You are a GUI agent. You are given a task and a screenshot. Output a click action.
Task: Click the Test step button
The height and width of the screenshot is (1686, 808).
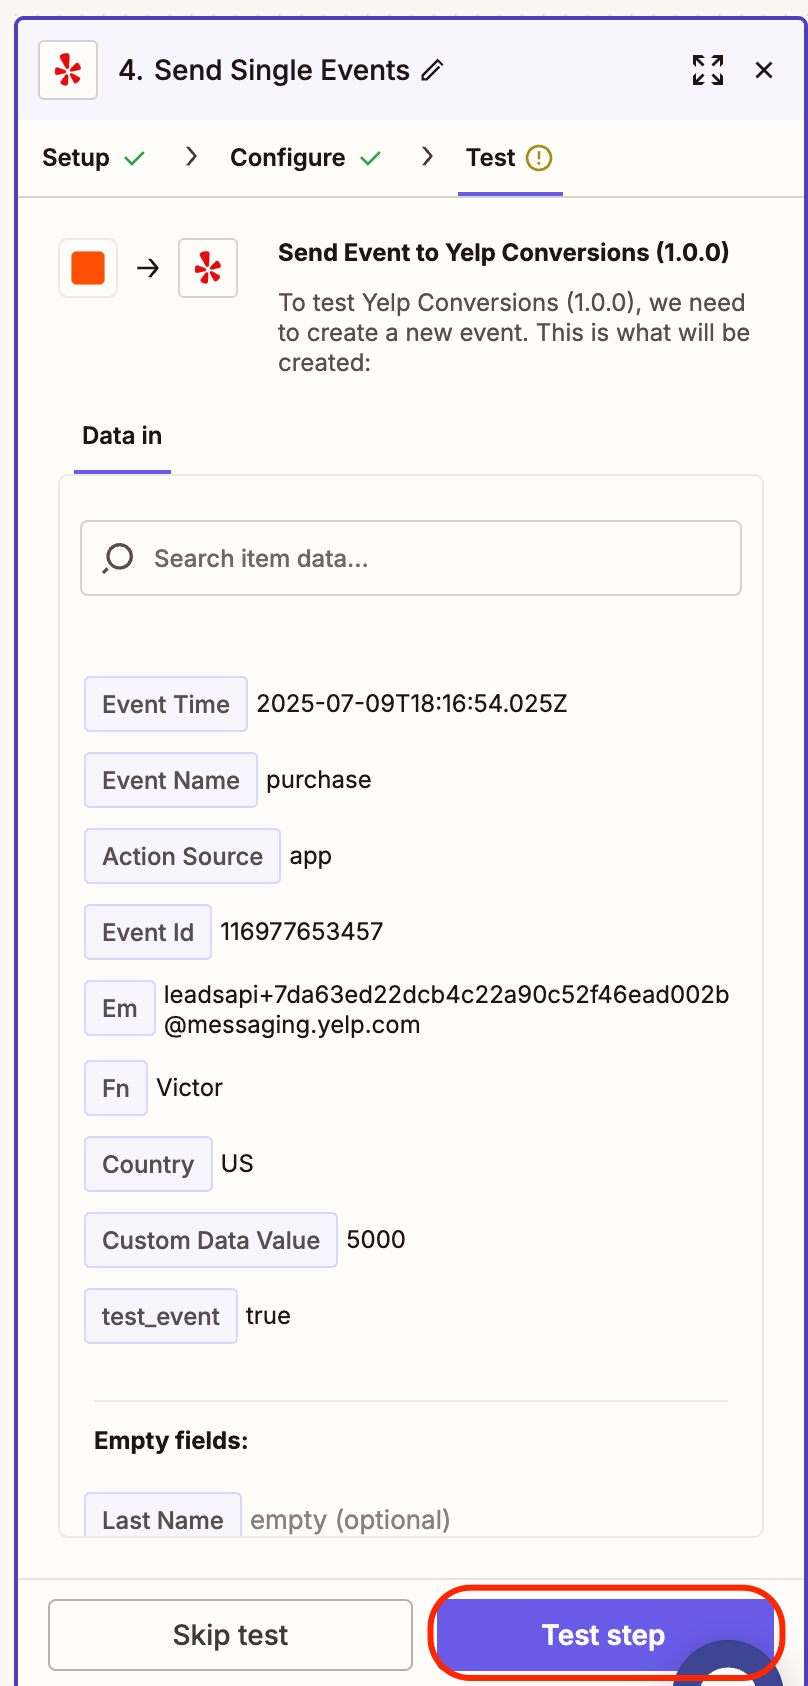[604, 1635]
